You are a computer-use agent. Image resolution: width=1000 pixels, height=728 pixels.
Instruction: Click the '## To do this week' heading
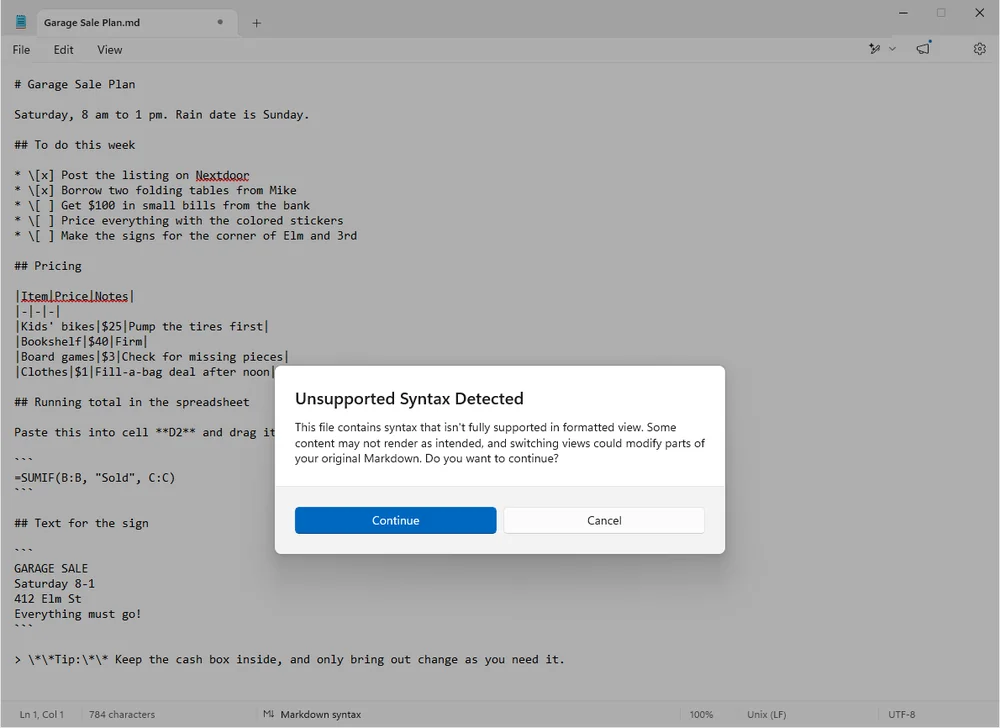point(75,145)
